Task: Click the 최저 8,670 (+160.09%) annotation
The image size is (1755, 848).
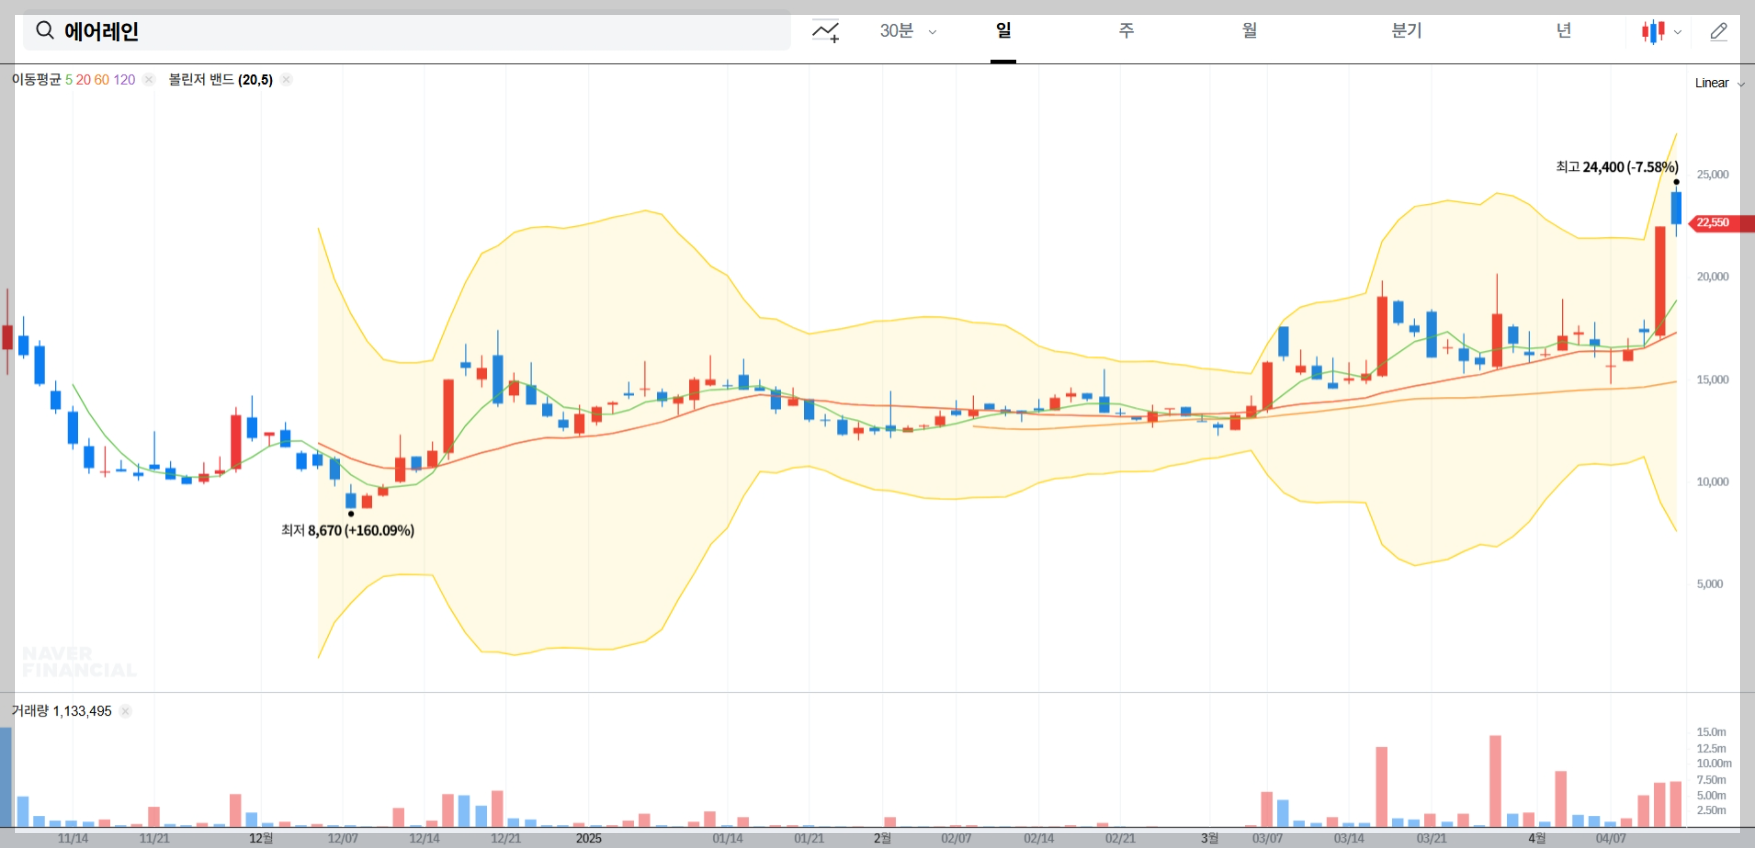Action: point(347,530)
